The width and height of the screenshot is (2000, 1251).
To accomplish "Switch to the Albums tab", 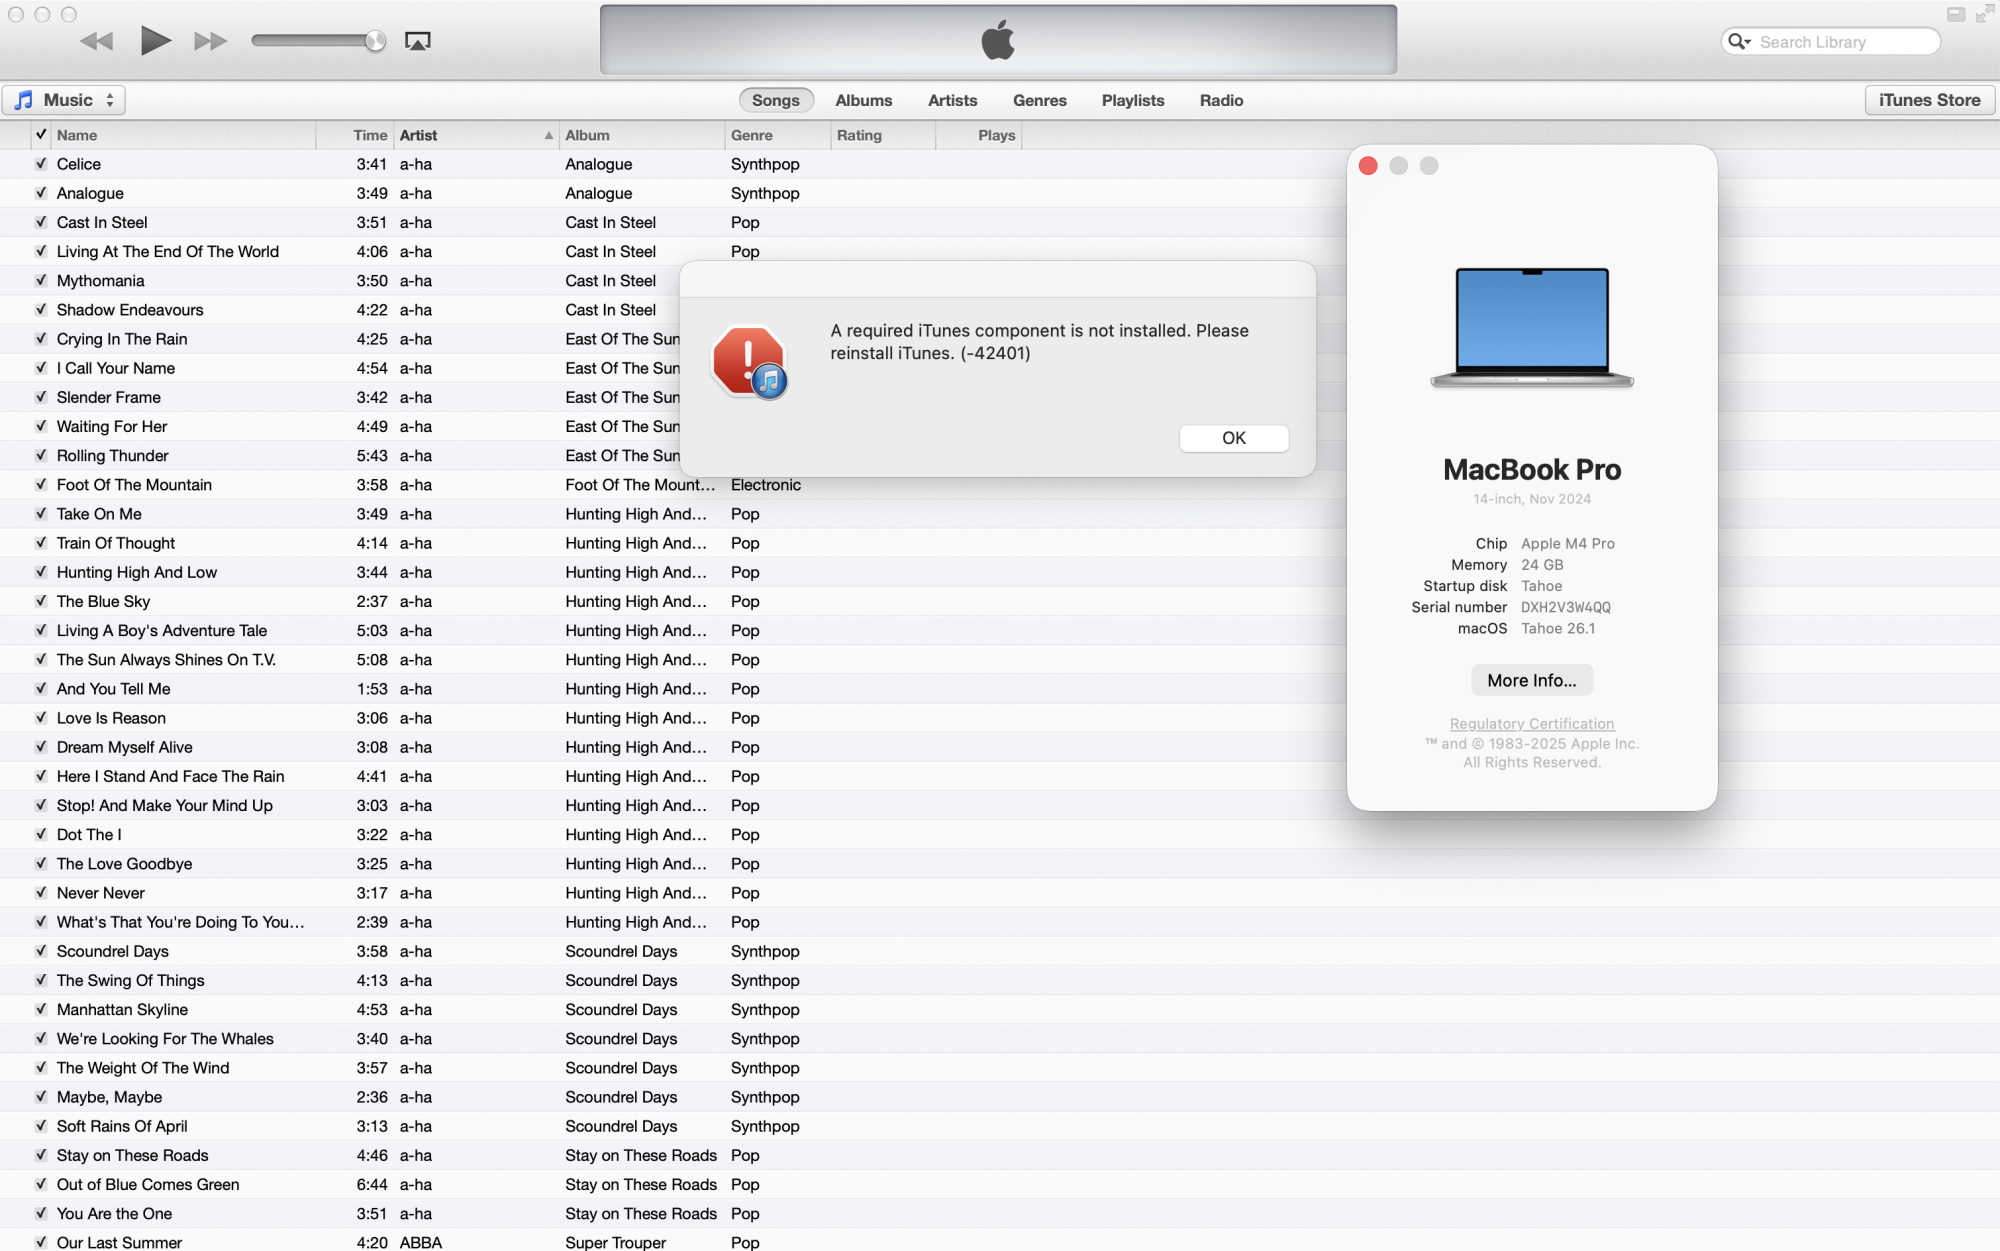I will tap(863, 100).
